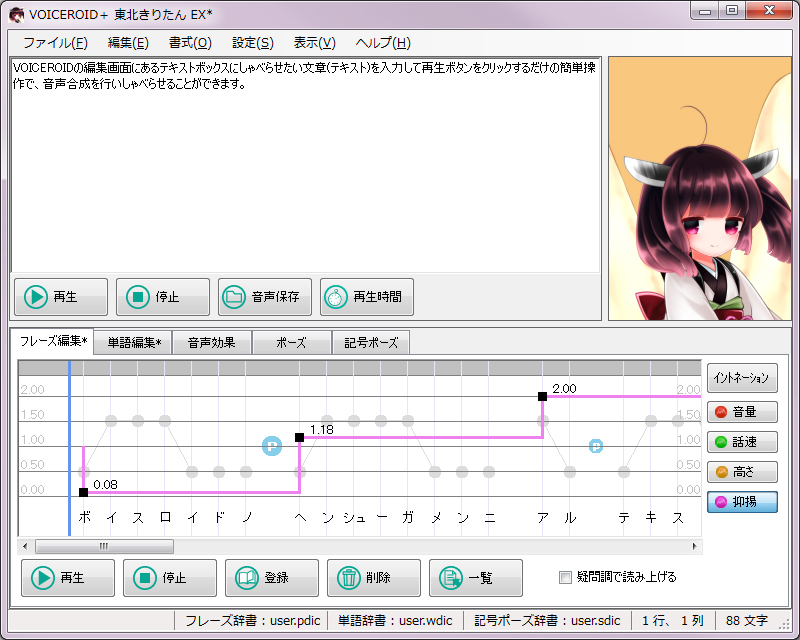This screenshot has width=800, height=640.
Task: Select the 抑揚 intonation range button
Action: (742, 502)
